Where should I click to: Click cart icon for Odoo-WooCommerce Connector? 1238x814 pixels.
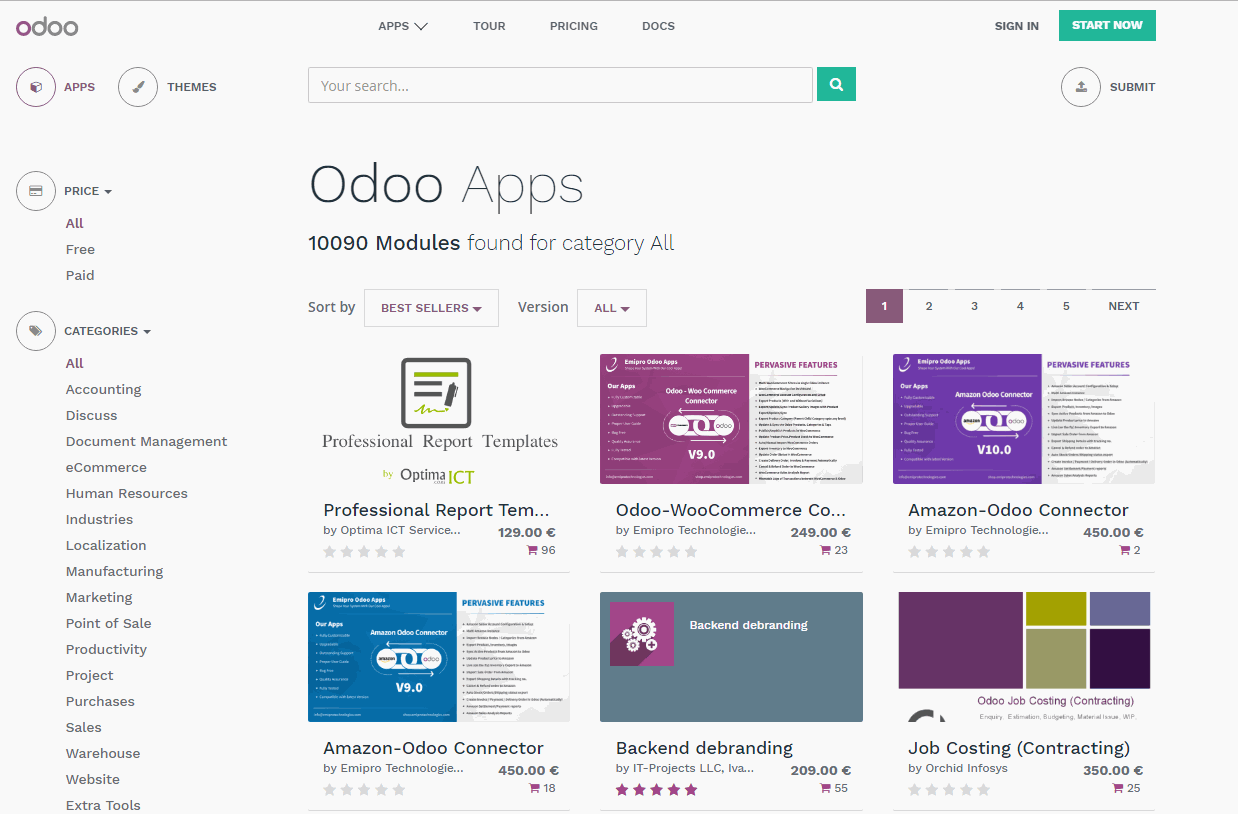pos(826,550)
